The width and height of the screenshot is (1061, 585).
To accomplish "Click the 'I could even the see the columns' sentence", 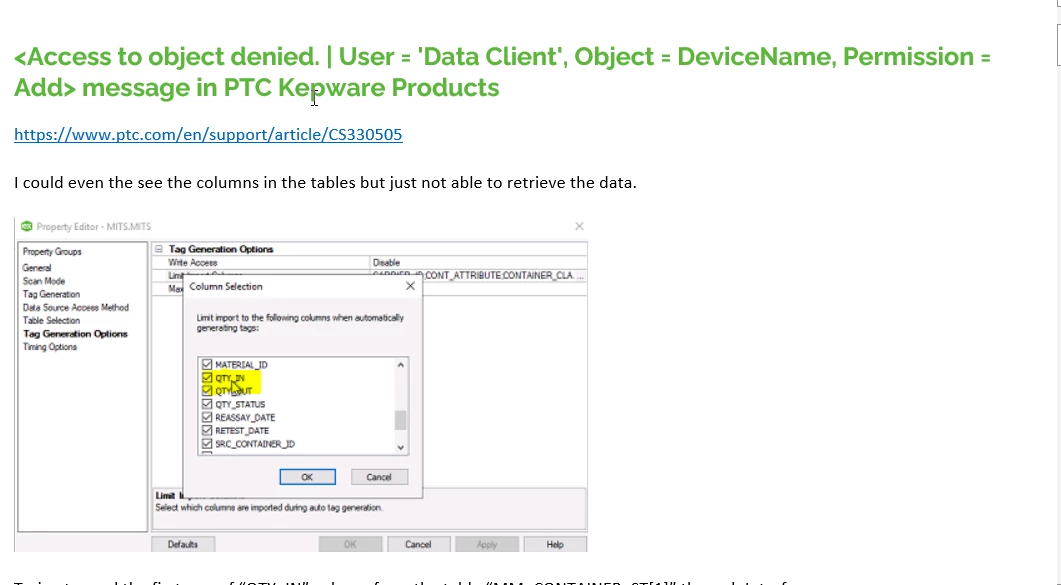I will click(x=325, y=183).
